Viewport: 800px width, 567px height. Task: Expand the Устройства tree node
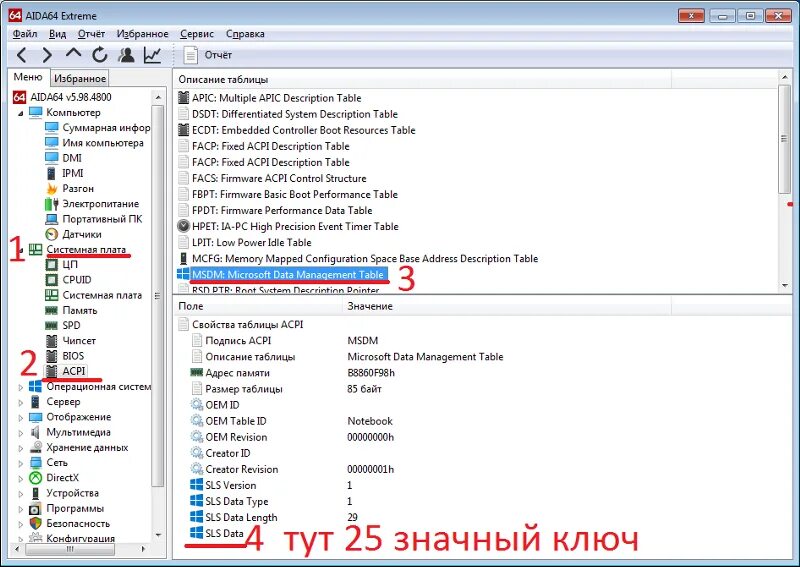pyautogui.click(x=20, y=494)
